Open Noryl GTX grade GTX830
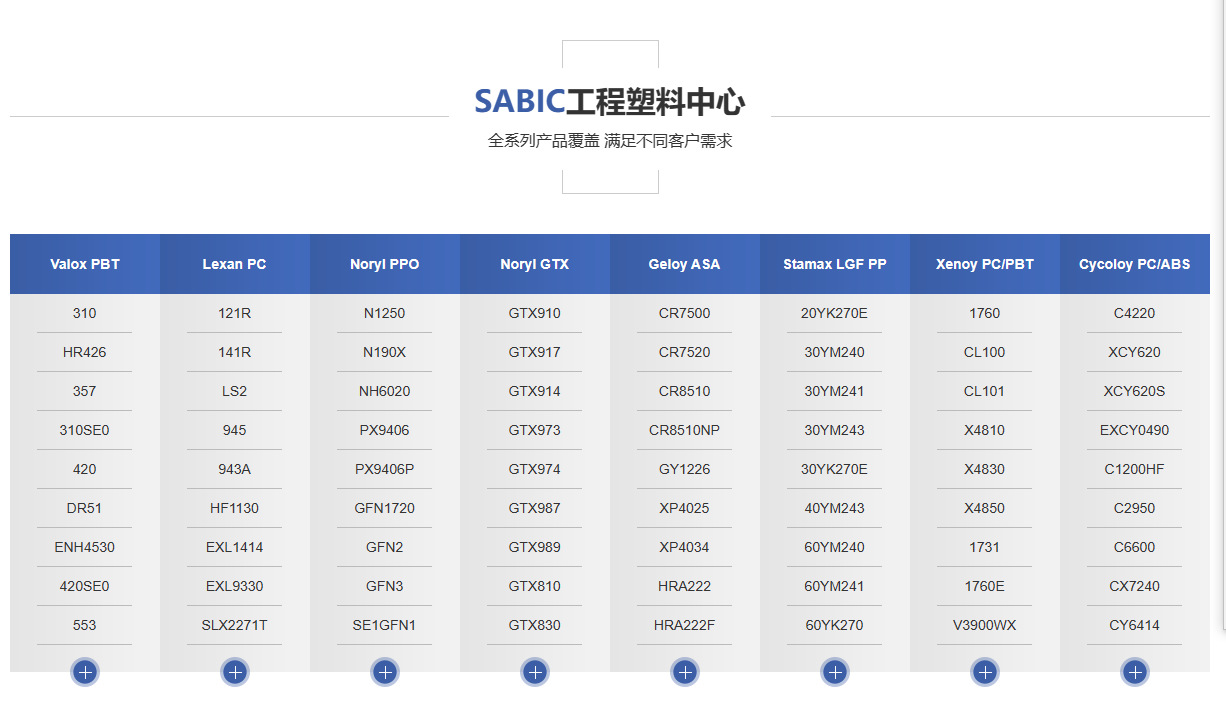The height and width of the screenshot is (724, 1226). [x=535, y=625]
